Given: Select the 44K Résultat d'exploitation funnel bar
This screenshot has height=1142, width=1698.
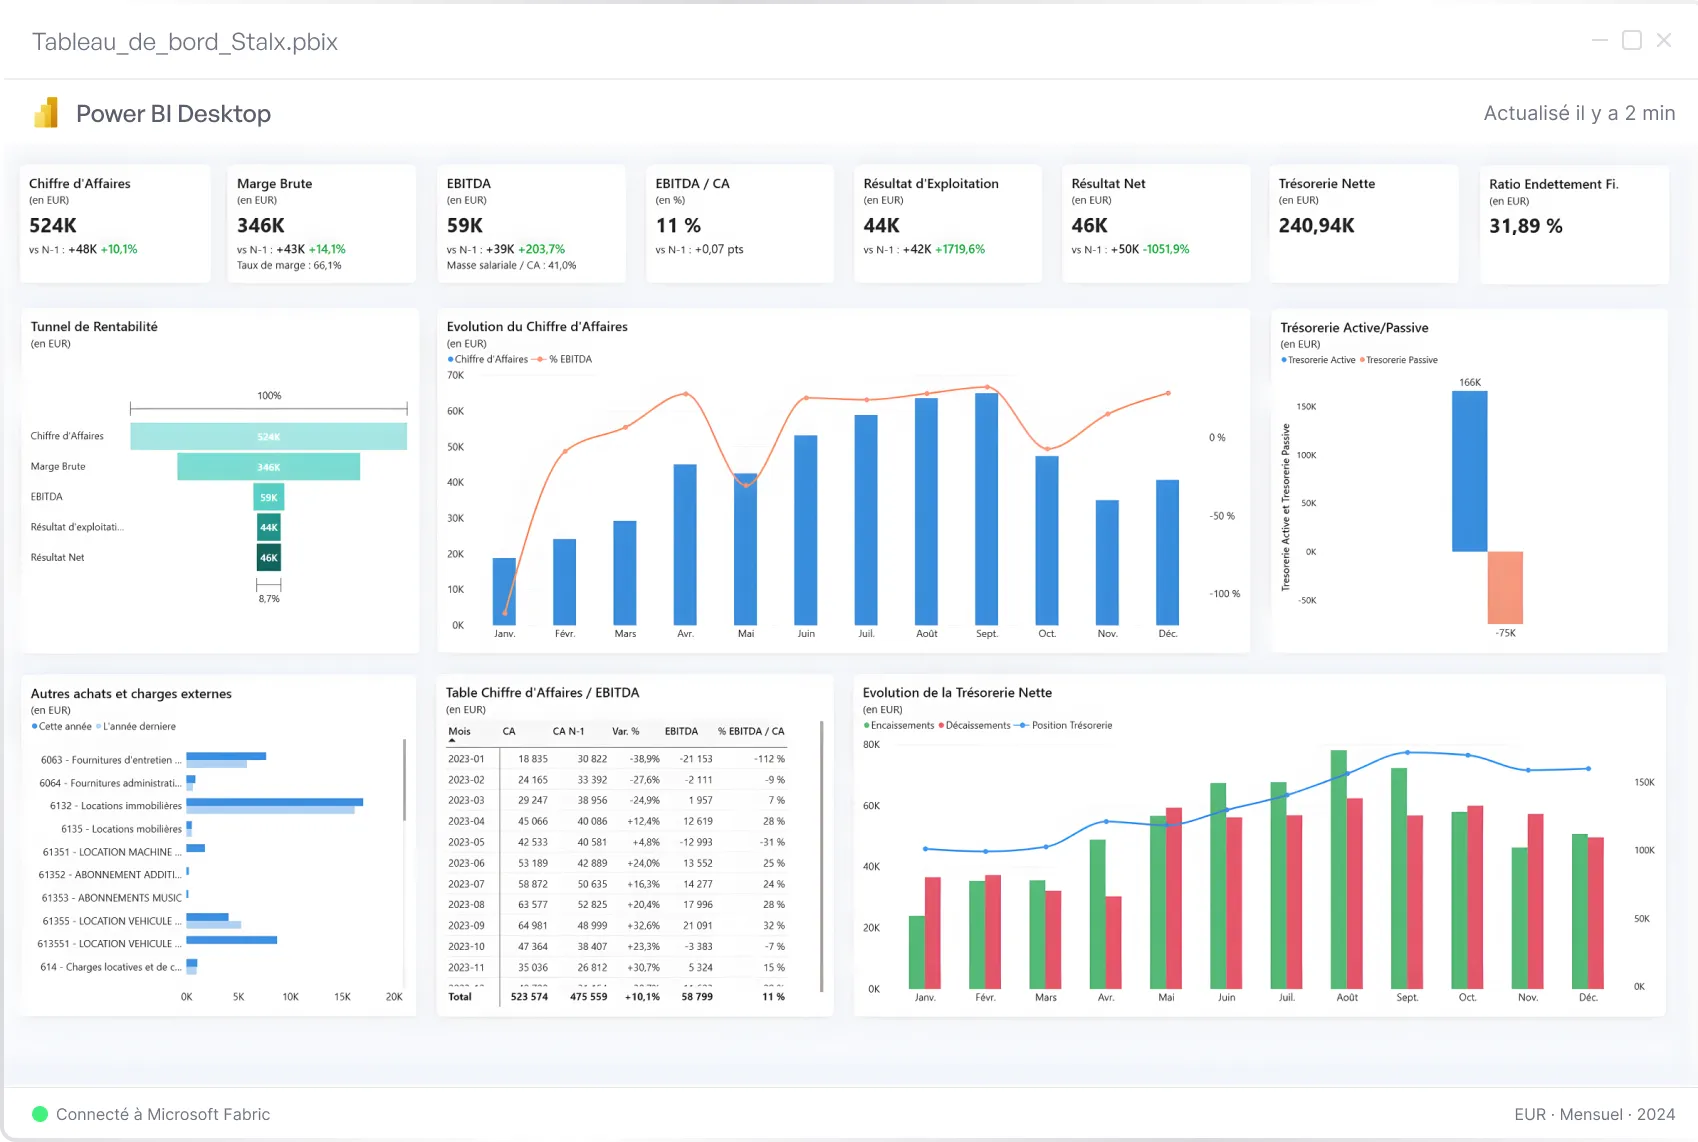Looking at the screenshot, I should pos(268,527).
